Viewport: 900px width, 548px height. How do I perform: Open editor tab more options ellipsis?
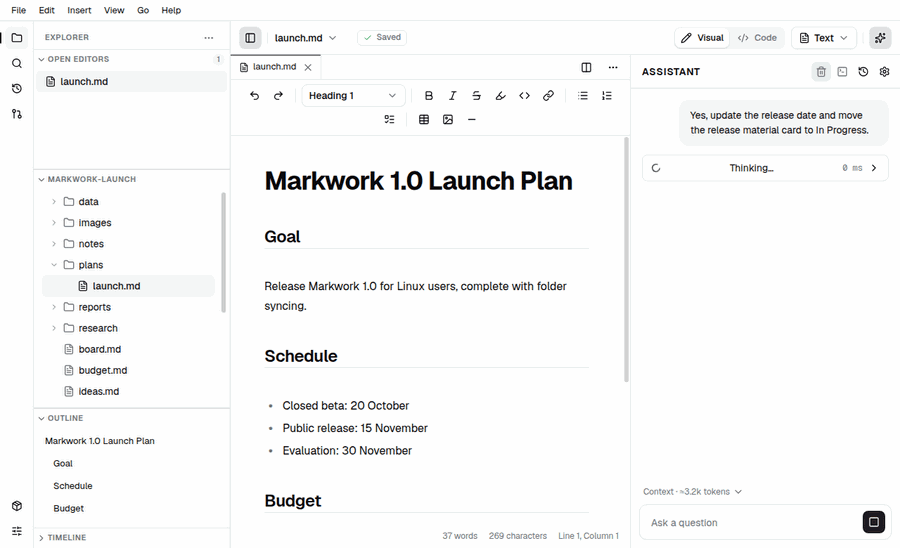[613, 67]
